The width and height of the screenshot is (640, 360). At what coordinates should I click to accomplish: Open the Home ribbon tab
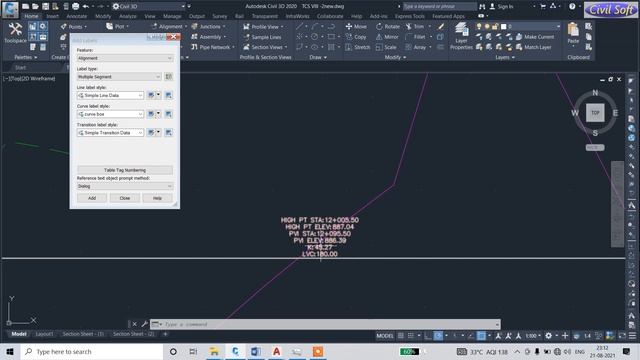[x=31, y=16]
